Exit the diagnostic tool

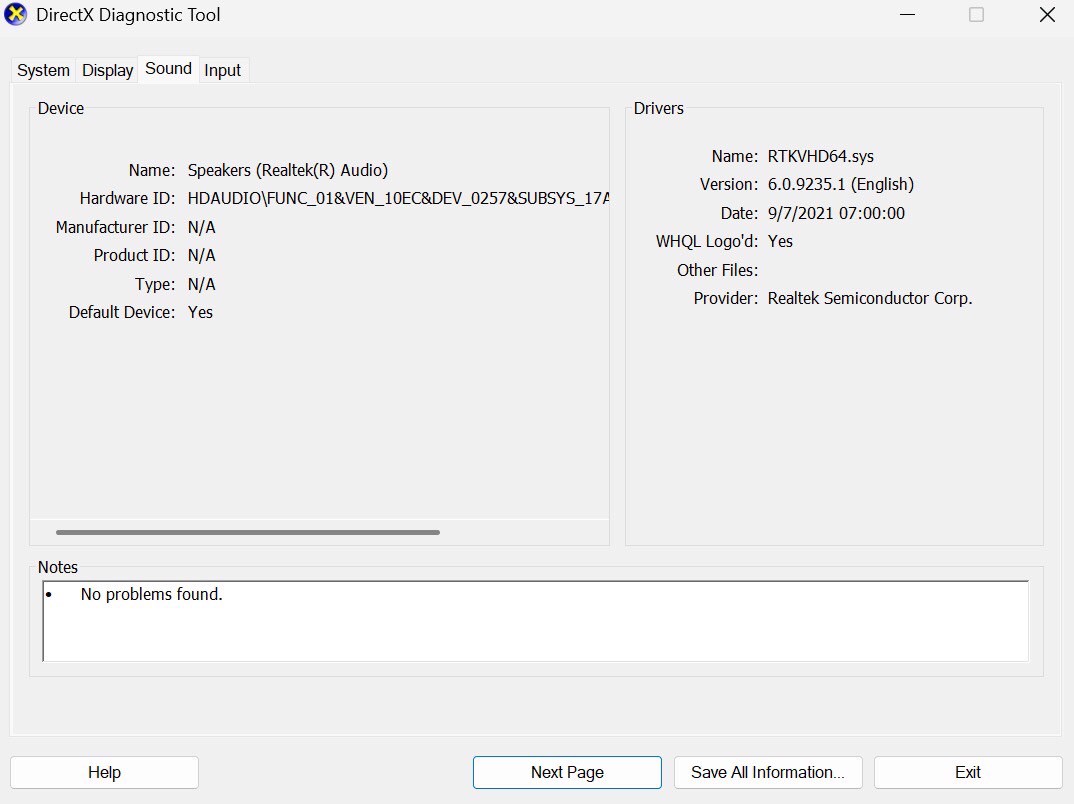[966, 772]
